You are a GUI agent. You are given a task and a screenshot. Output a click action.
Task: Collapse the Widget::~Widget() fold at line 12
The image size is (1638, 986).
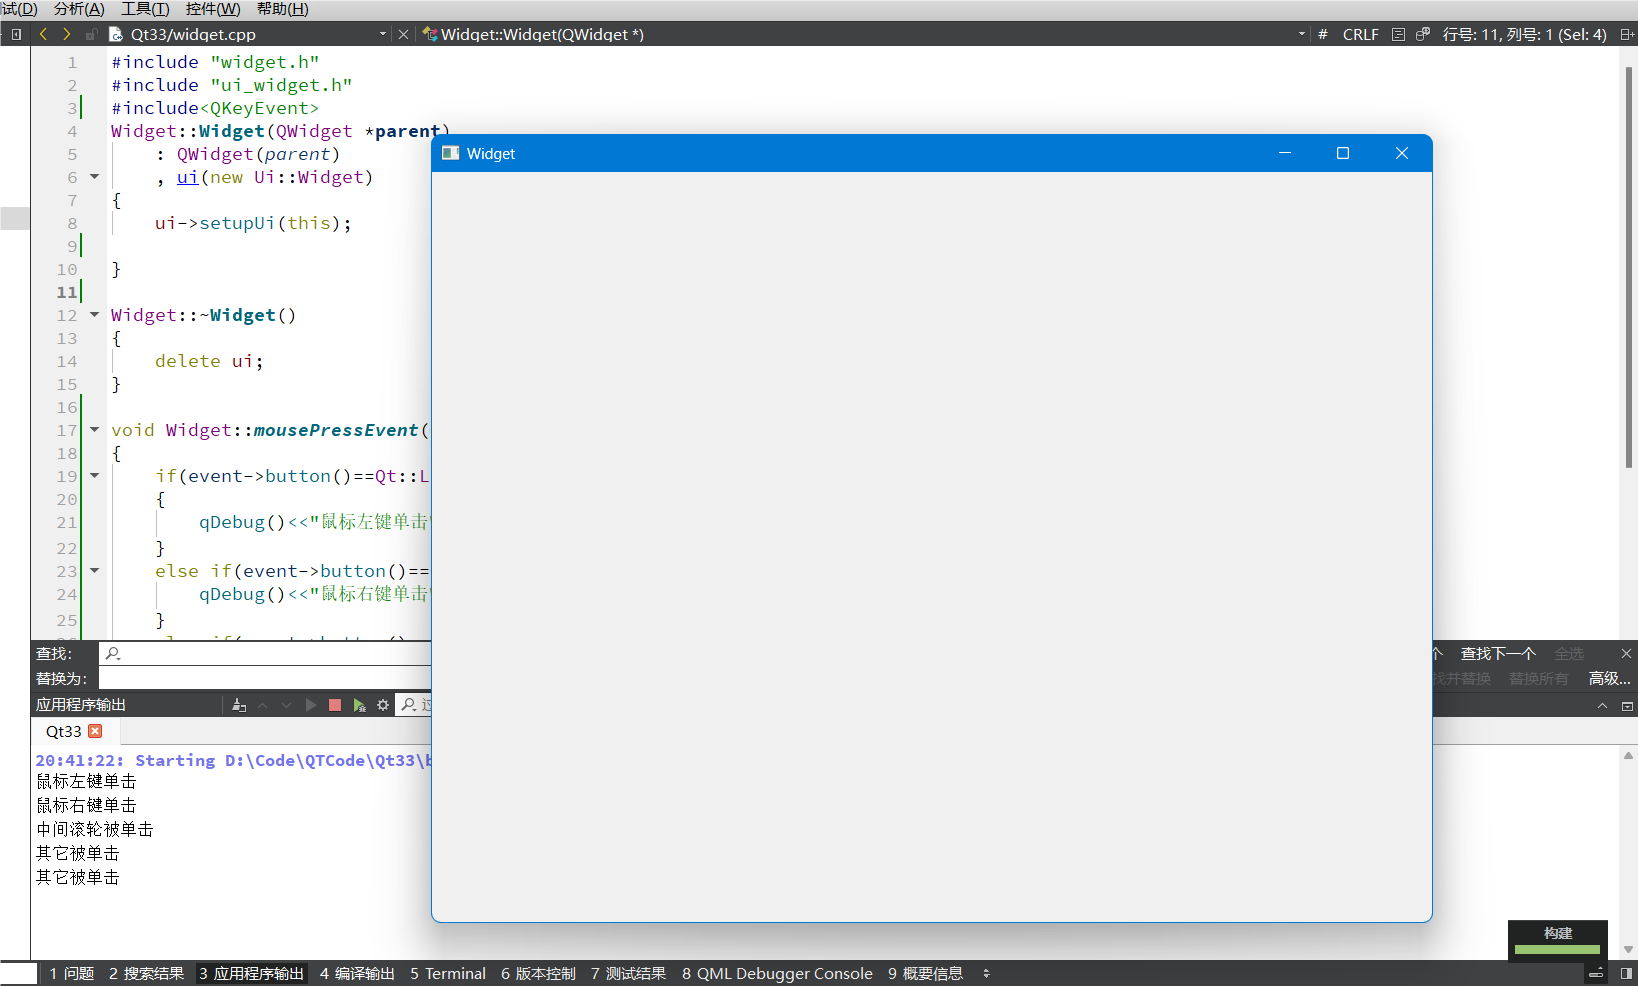[95, 315]
